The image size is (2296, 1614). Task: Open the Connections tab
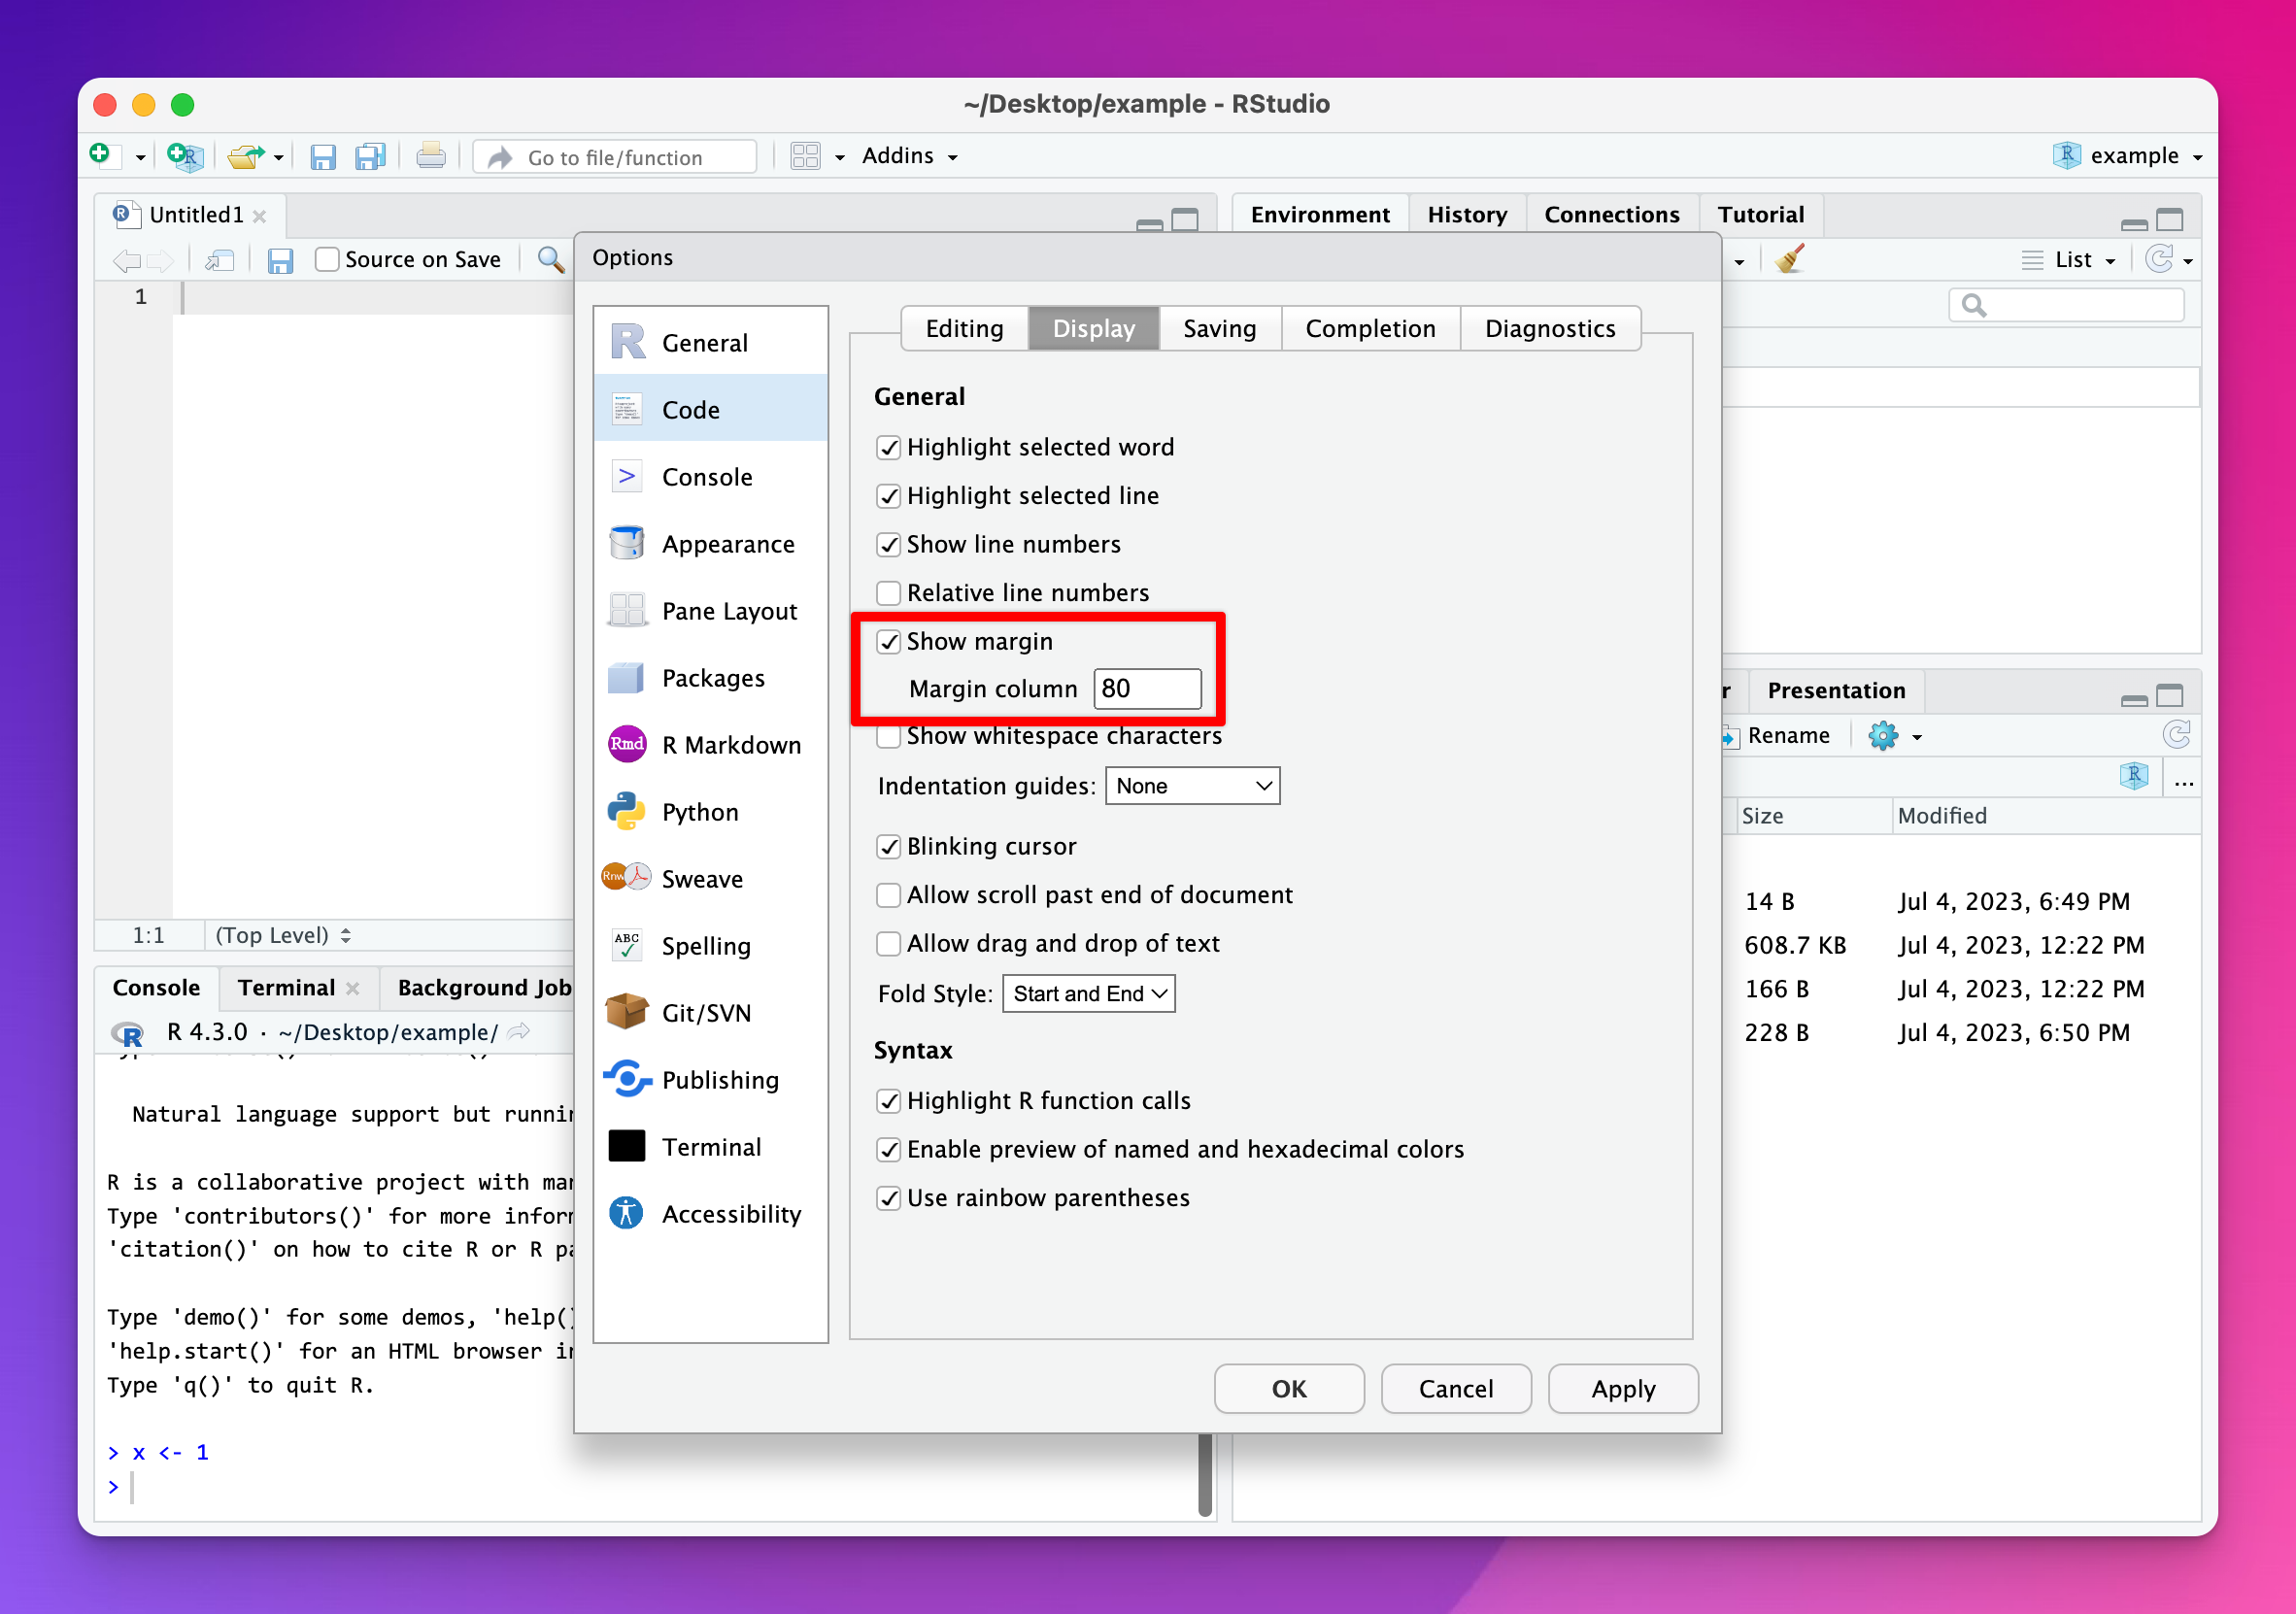click(1611, 215)
